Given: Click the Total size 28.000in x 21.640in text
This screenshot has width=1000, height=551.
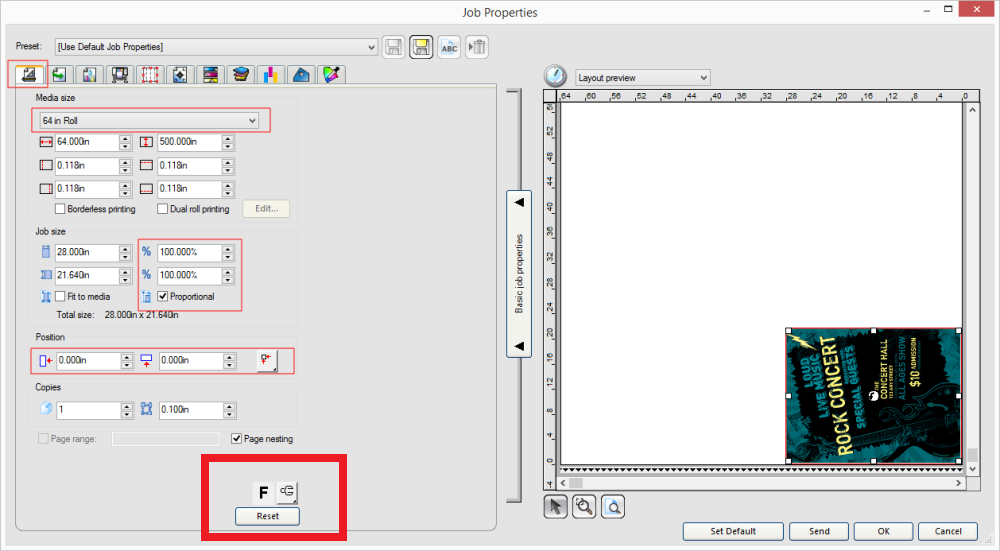Looking at the screenshot, I should [117, 314].
